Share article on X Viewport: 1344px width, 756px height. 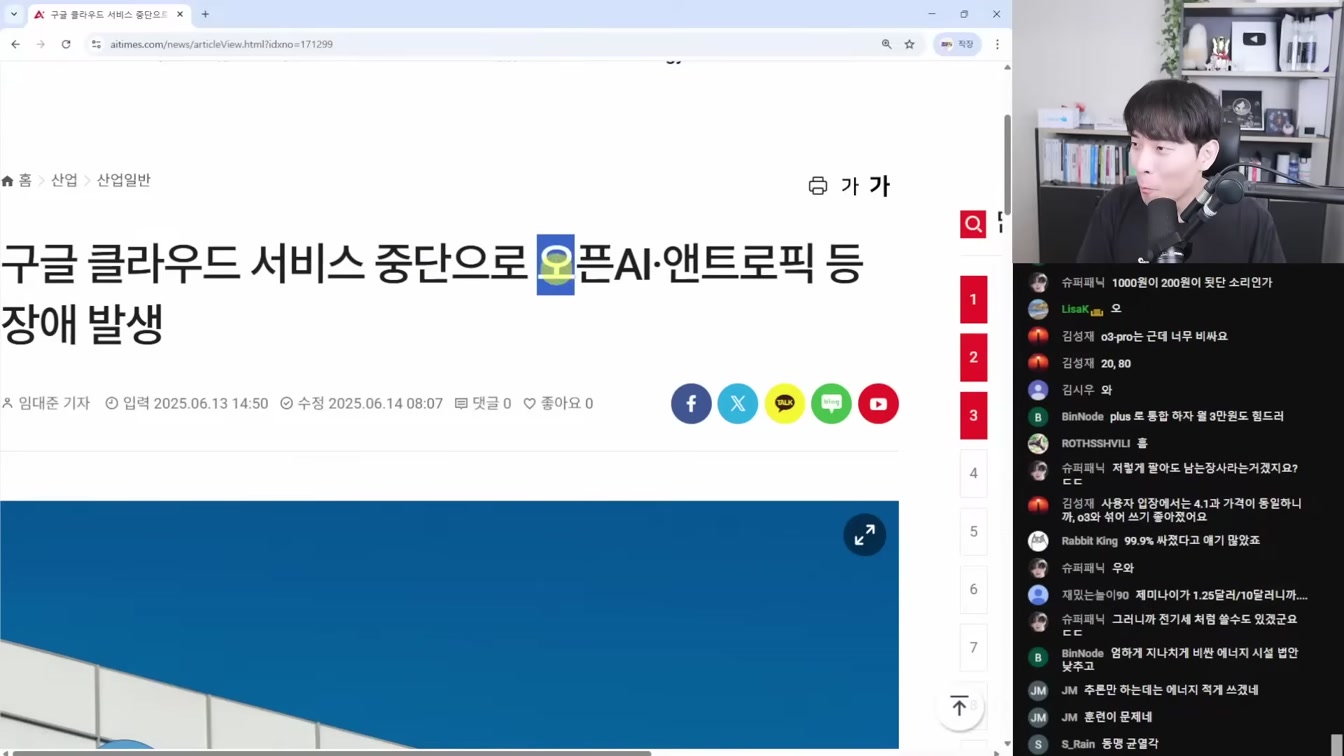[738, 404]
